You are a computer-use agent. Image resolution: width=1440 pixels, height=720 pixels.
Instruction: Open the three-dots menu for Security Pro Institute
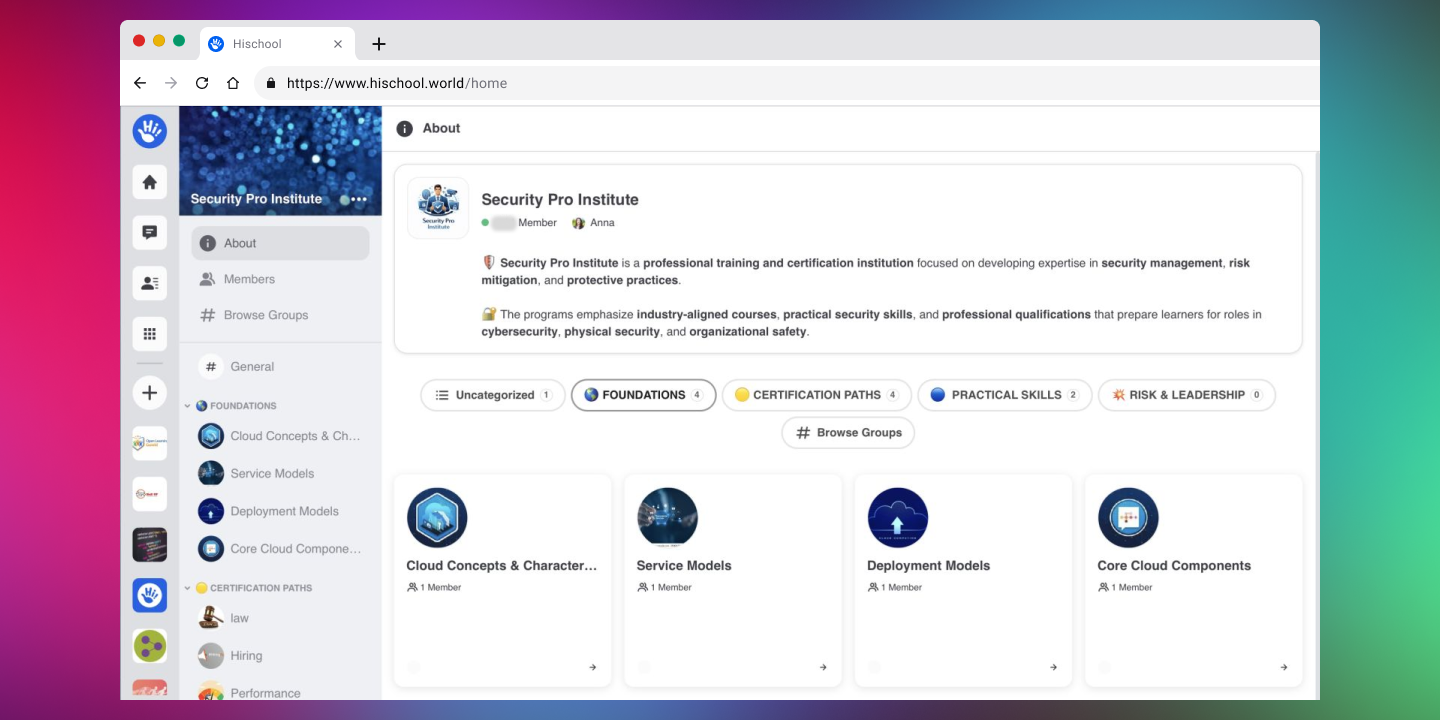tap(359, 199)
